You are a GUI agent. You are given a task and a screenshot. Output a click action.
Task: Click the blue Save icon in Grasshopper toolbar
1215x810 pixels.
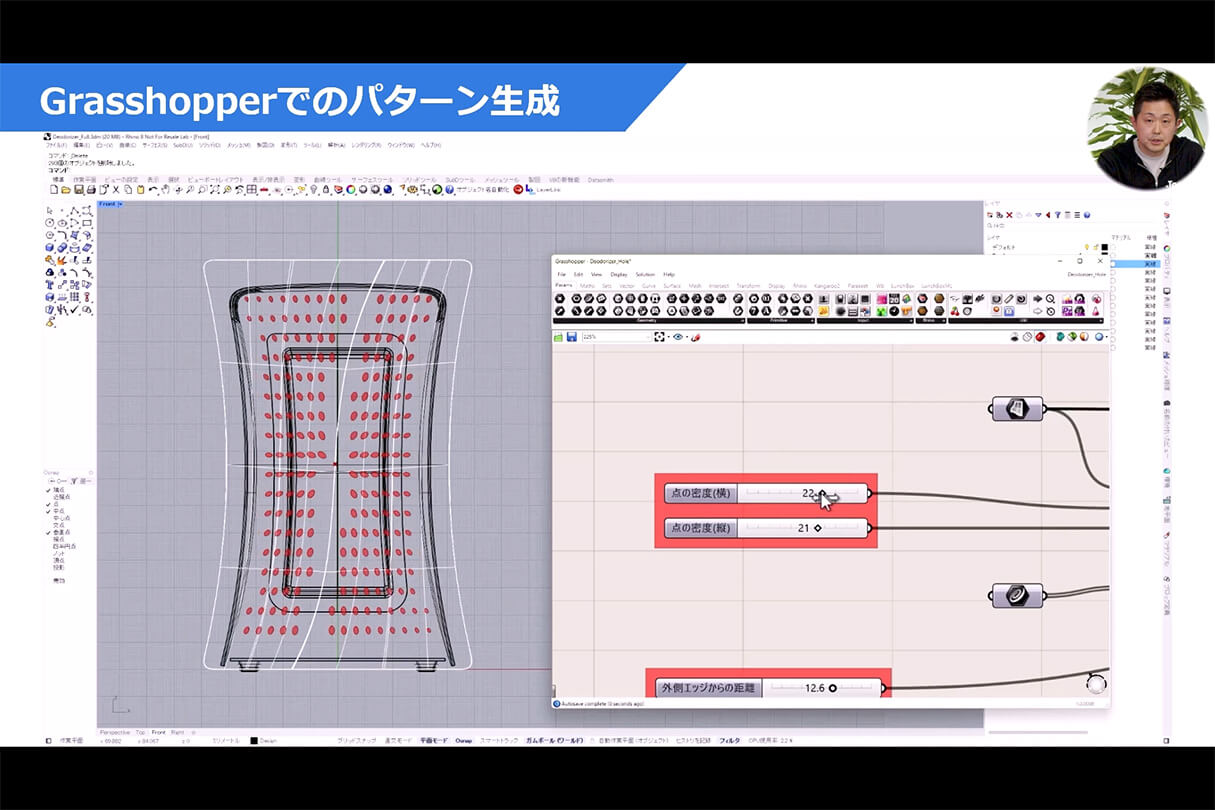coord(571,337)
